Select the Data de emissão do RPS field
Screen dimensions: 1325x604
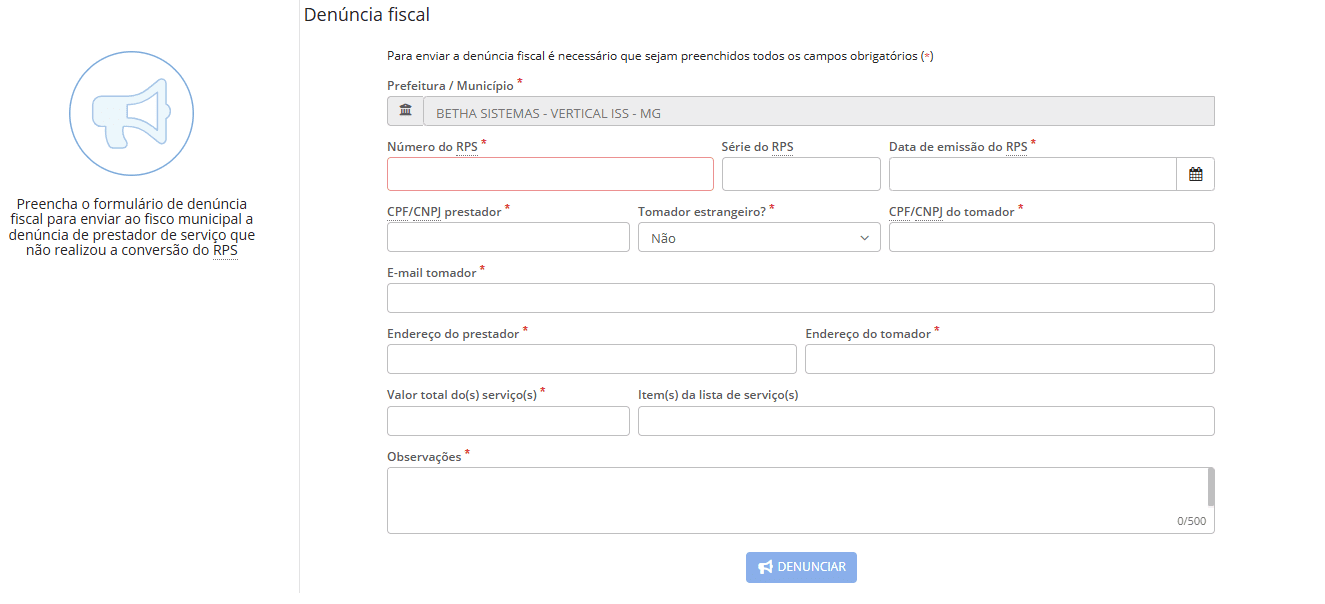click(1032, 174)
